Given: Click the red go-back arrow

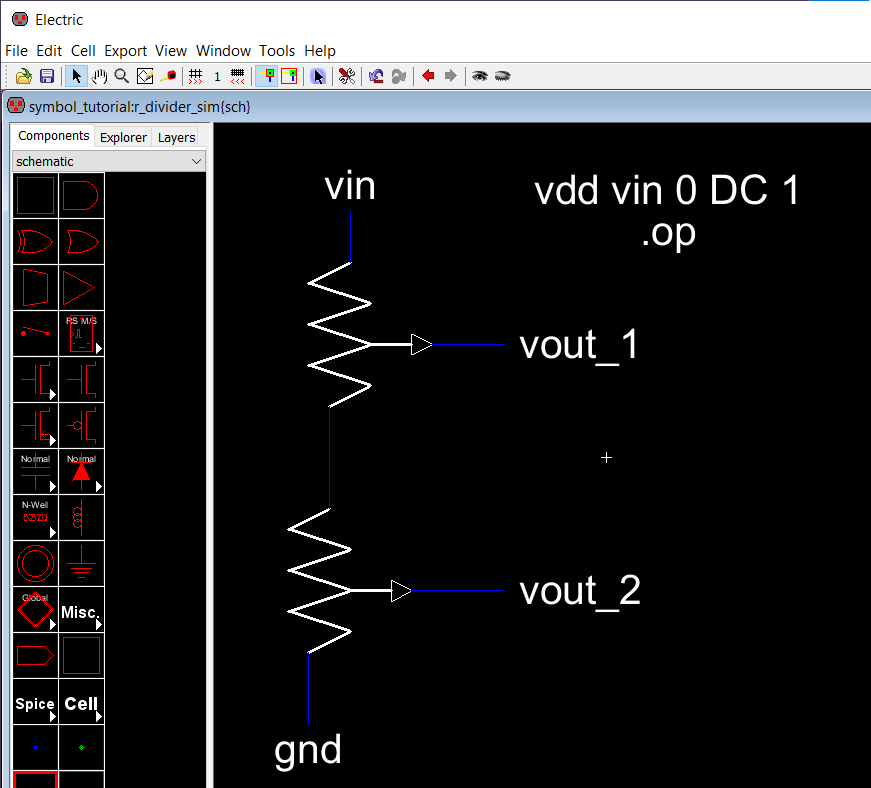Looking at the screenshot, I should 428,76.
